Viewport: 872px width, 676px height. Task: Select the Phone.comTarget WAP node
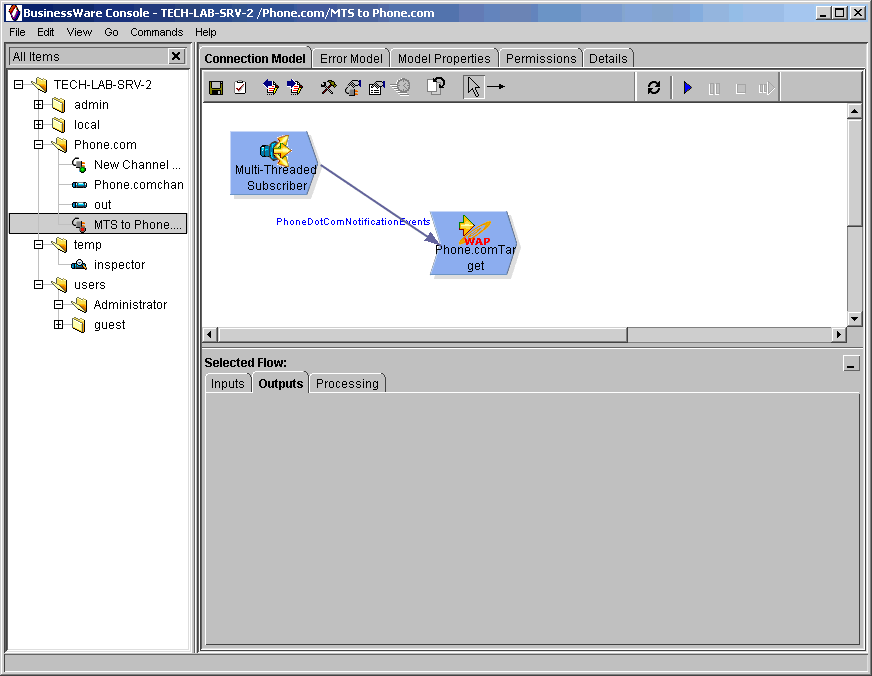475,243
